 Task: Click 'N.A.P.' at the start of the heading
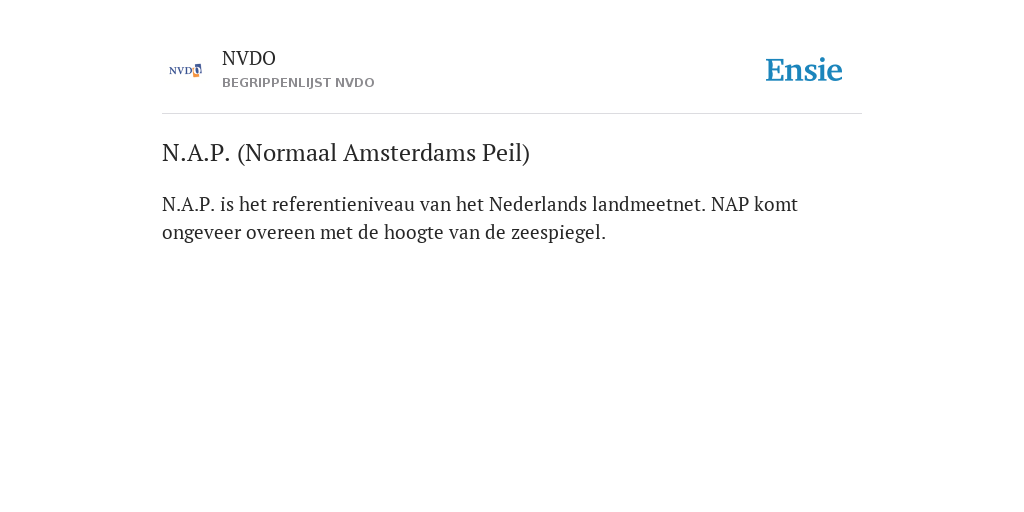point(196,153)
